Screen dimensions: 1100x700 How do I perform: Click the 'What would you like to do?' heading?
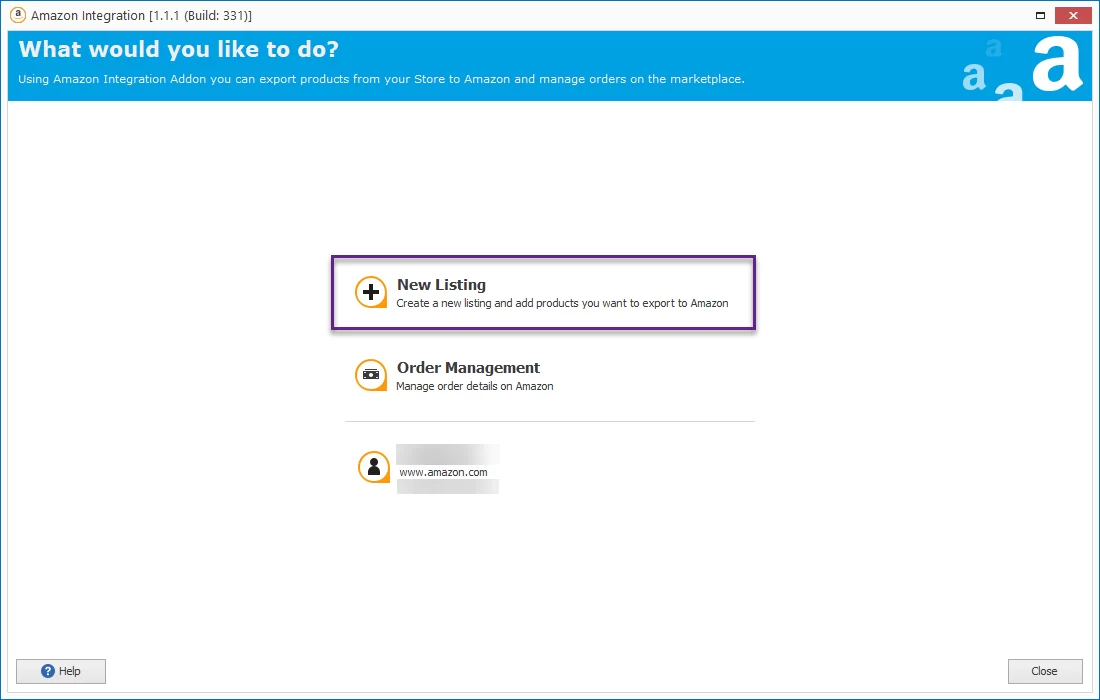(x=179, y=50)
